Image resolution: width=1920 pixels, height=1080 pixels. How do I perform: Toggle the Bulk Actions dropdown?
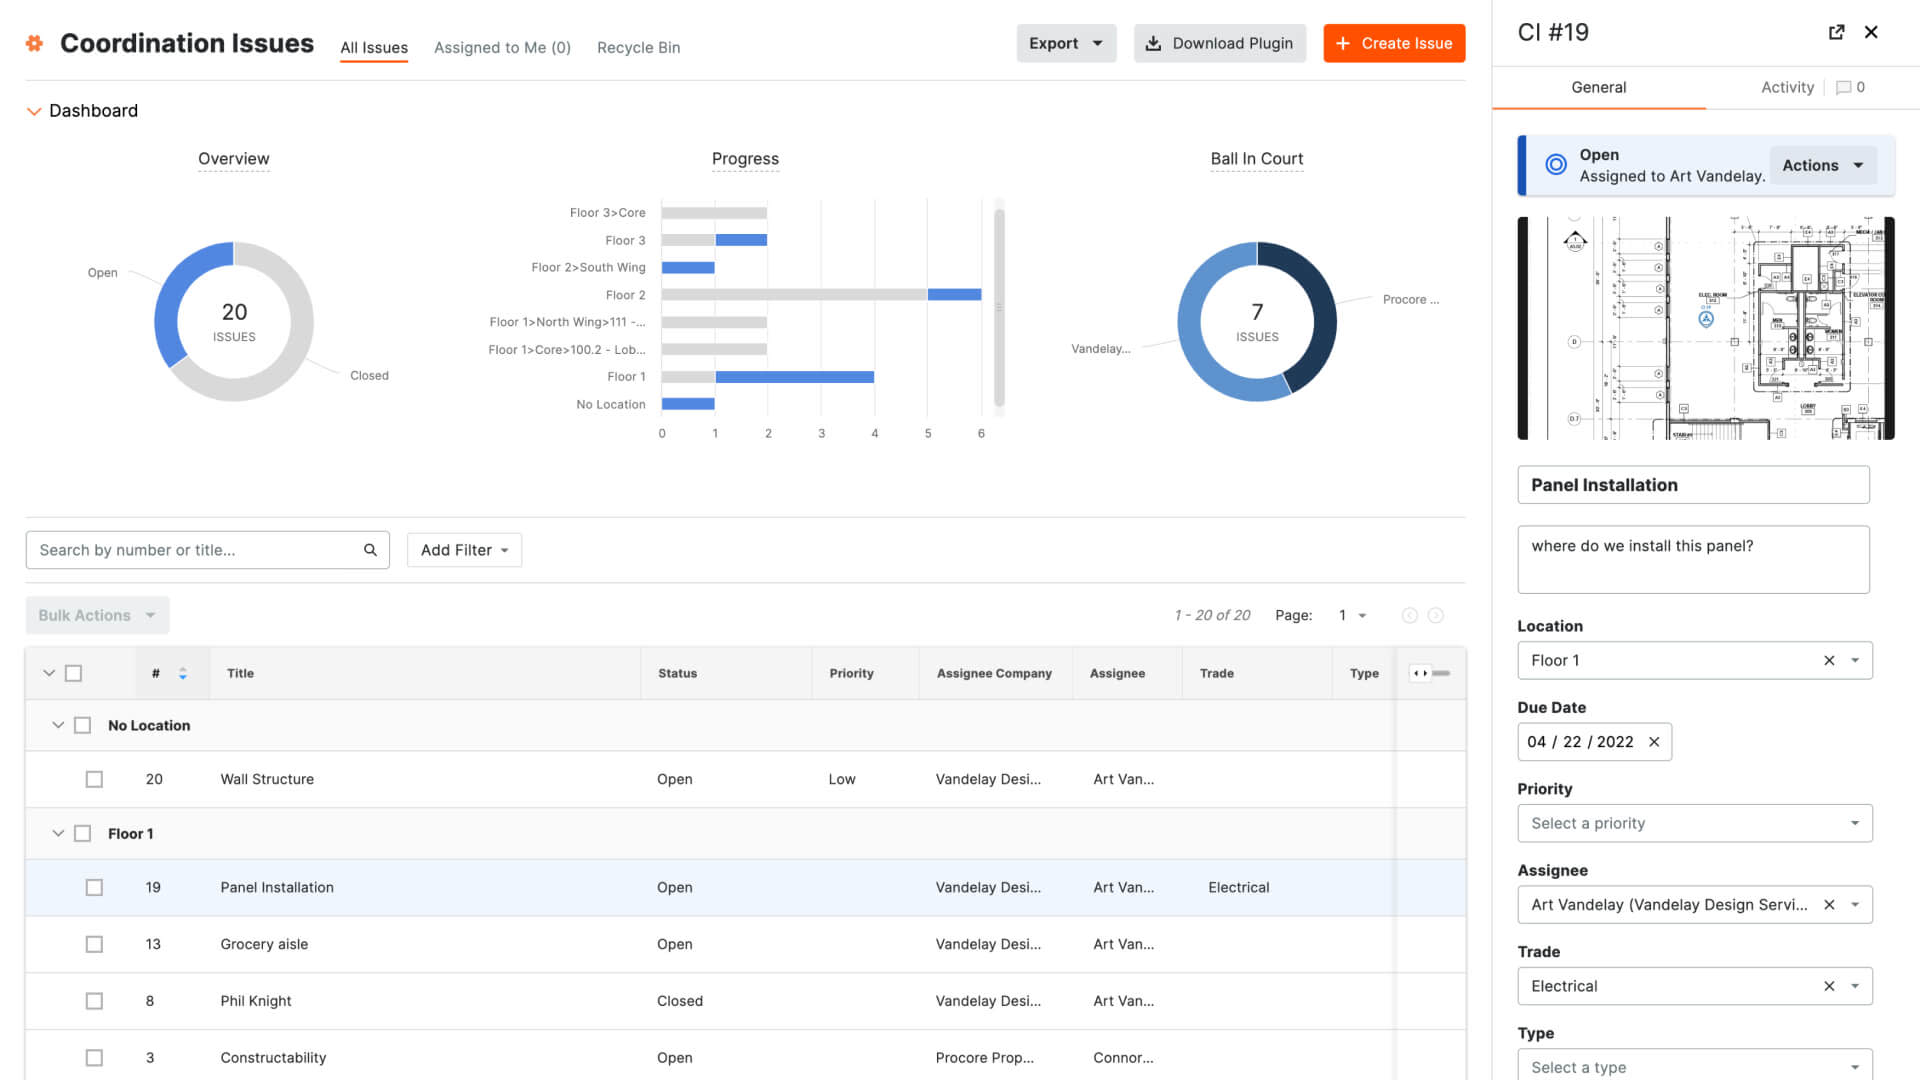coord(98,615)
